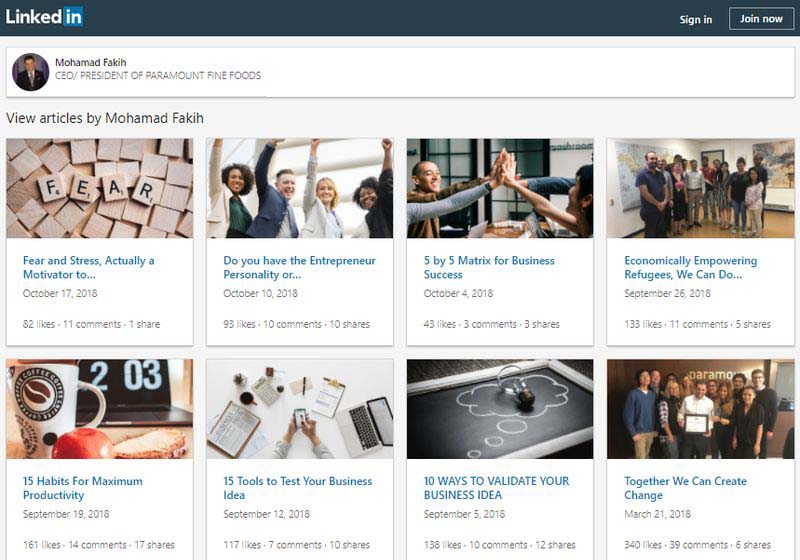
Task: Click the coffee cup and apple thumbnail
Action: pyautogui.click(x=99, y=409)
